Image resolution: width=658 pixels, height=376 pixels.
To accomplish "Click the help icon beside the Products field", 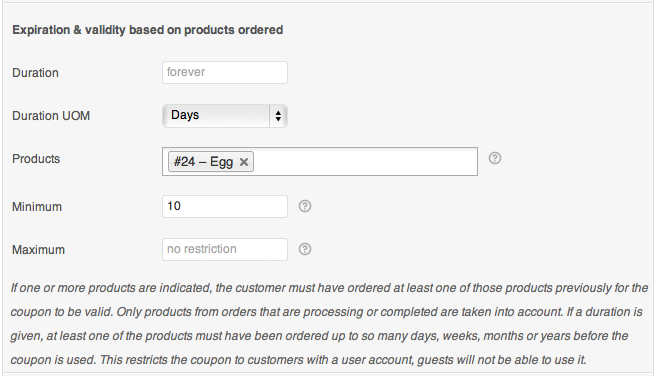I will [x=495, y=158].
